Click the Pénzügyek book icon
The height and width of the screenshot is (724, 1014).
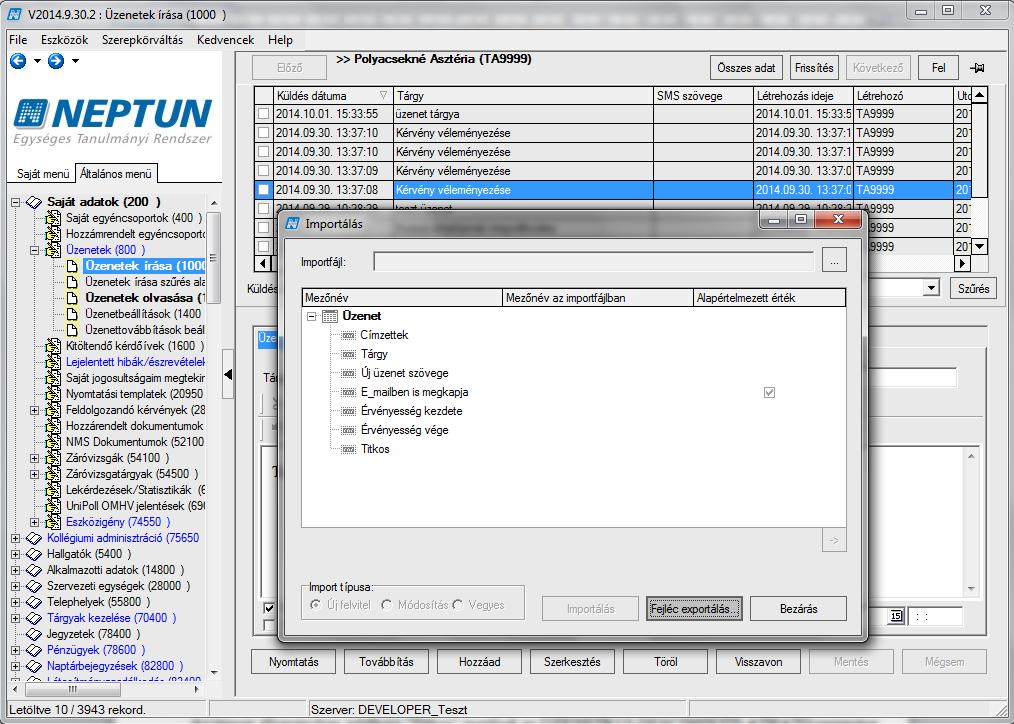[x=34, y=650]
